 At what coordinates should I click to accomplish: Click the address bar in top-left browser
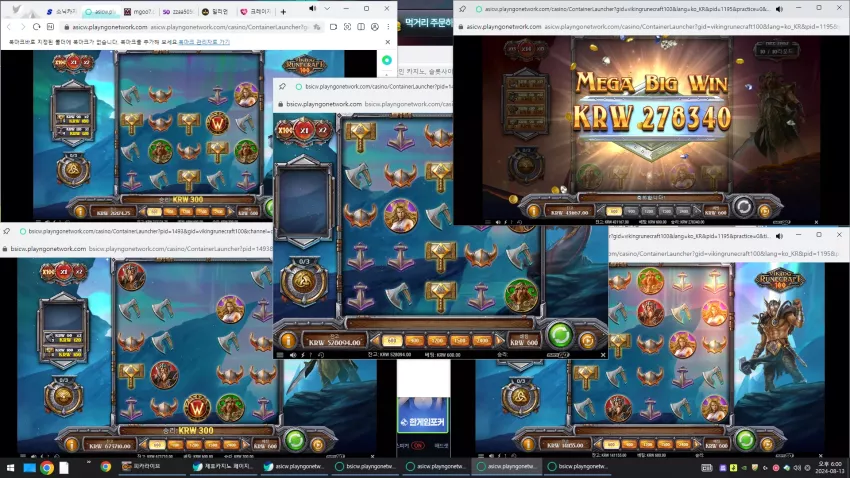192,27
